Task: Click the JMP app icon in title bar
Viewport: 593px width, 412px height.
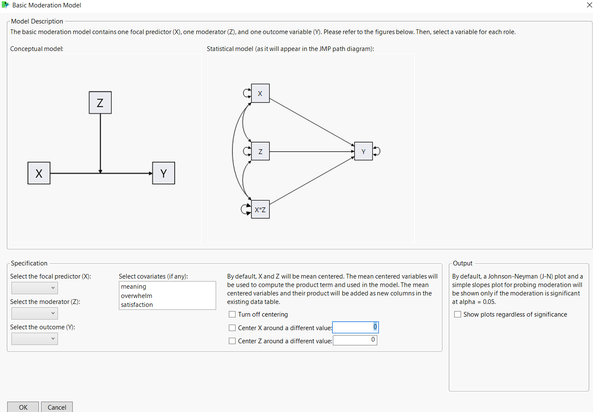Action: coord(5,5)
